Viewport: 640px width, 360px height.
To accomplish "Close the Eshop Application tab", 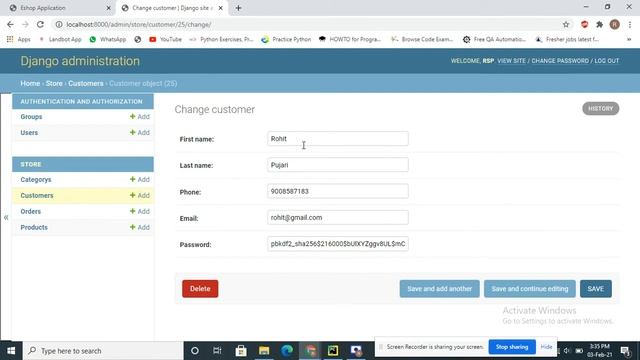I will [x=109, y=8].
